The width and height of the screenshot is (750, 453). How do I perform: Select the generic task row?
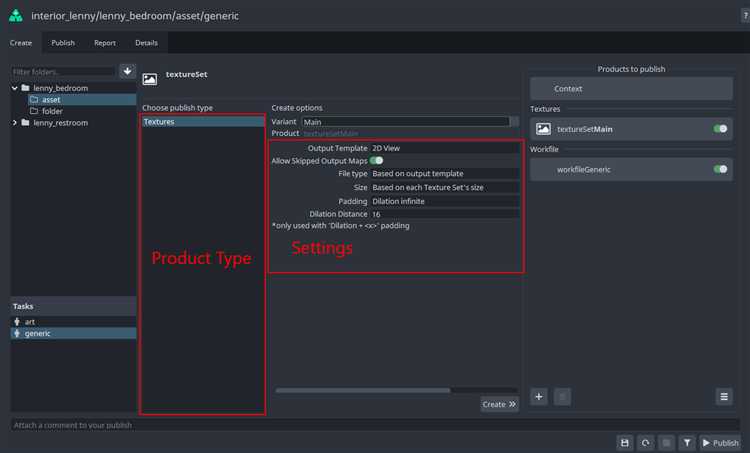tap(73, 333)
